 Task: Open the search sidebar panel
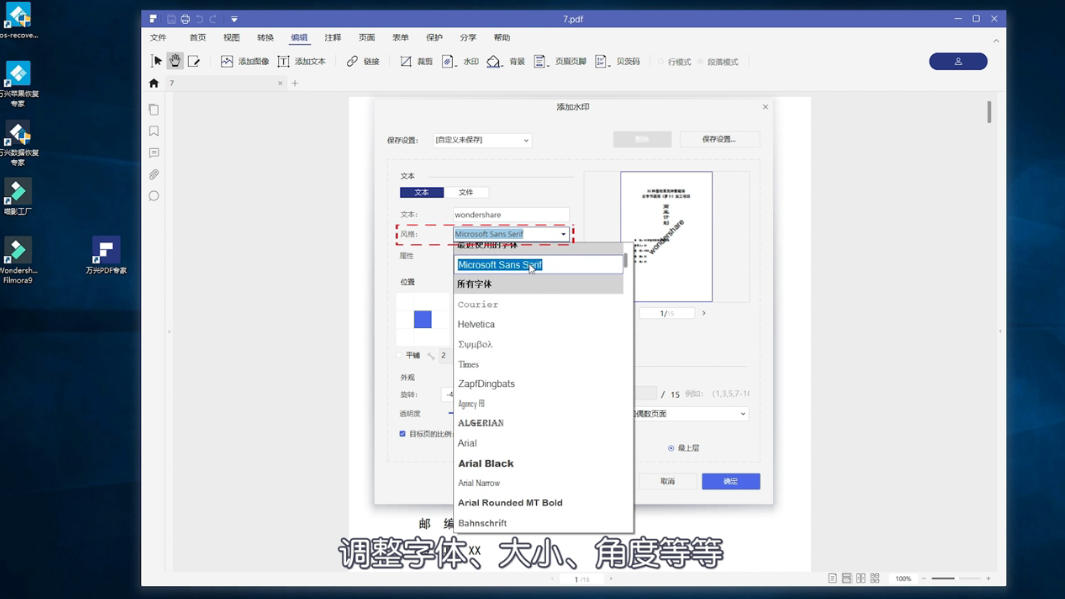point(154,196)
